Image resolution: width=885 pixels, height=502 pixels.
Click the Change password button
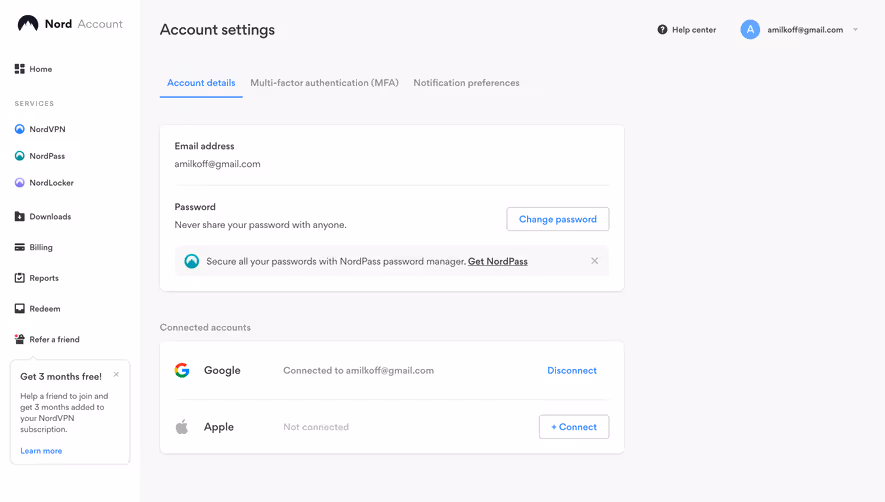coord(558,219)
